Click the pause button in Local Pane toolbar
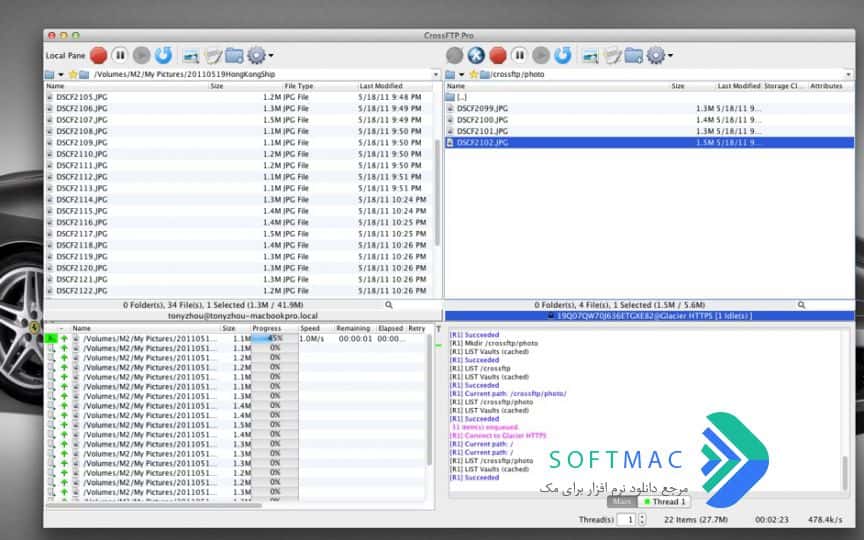Viewport: 864px width, 540px height. [x=120, y=55]
